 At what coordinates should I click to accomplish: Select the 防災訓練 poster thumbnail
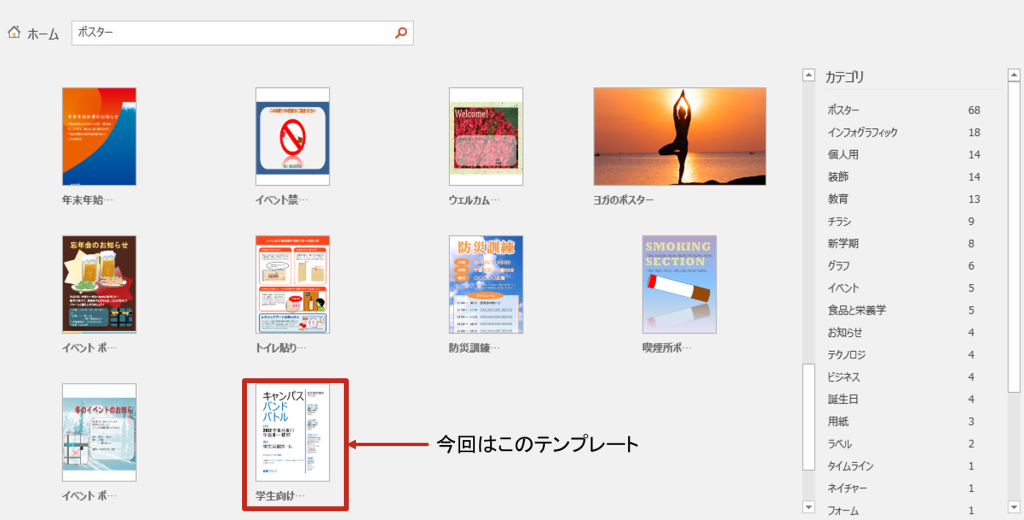click(x=486, y=284)
